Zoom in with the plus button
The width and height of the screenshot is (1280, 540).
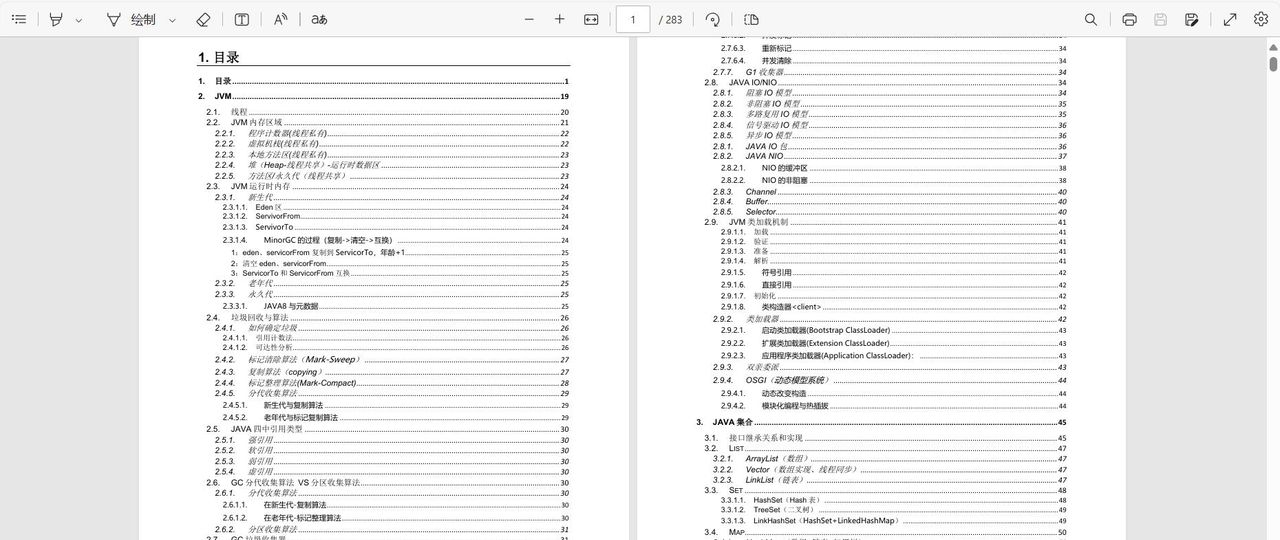pyautogui.click(x=560, y=19)
